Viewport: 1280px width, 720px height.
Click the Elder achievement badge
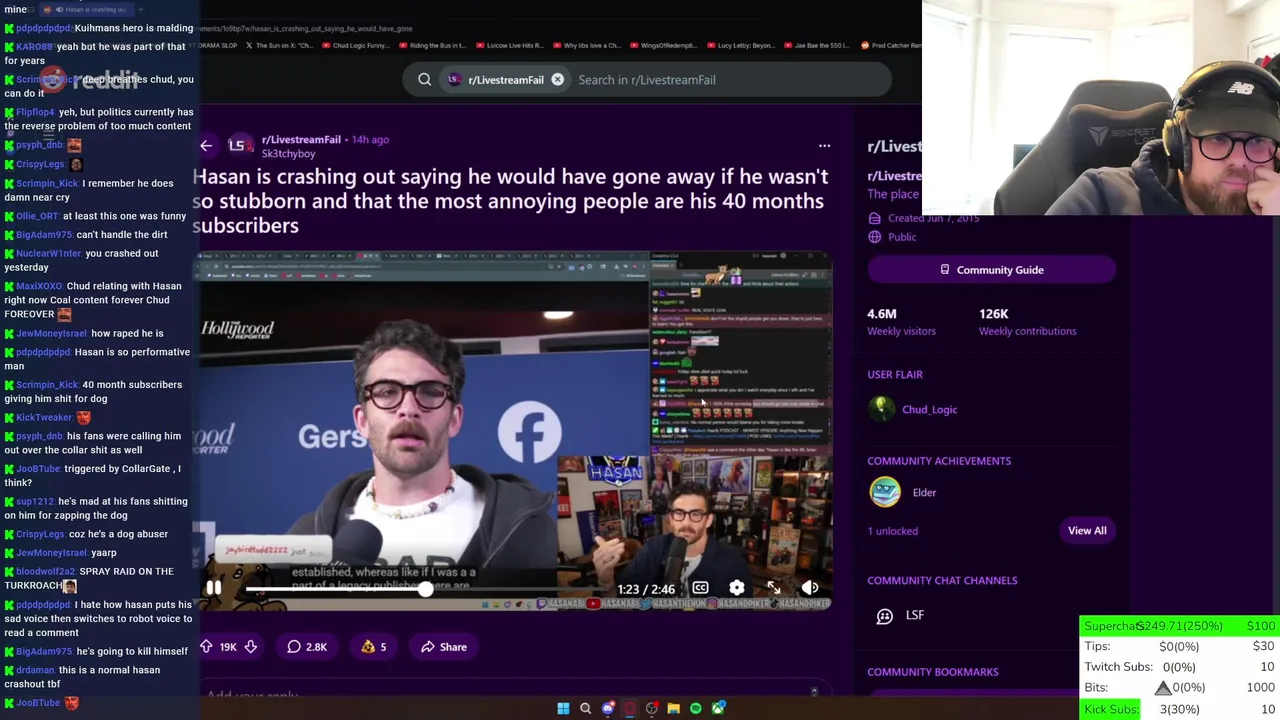tap(885, 492)
